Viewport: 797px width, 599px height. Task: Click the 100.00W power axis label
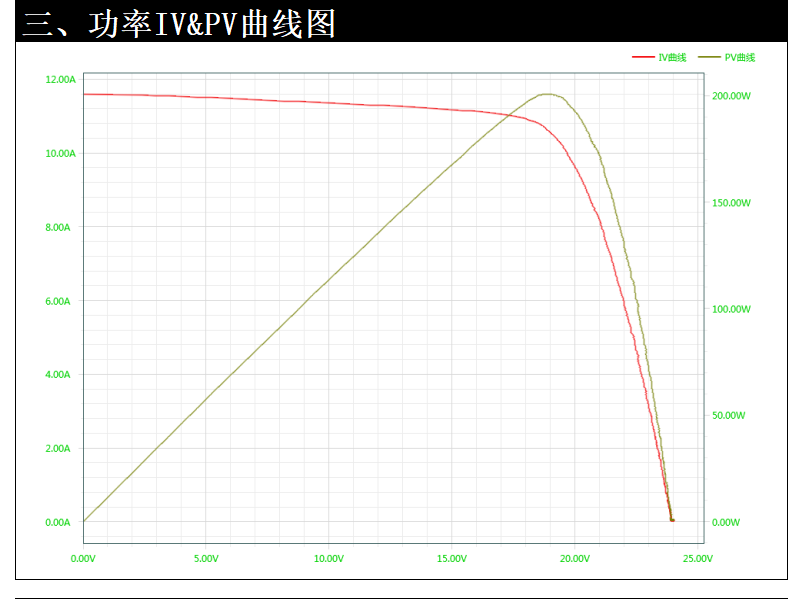coord(731,309)
